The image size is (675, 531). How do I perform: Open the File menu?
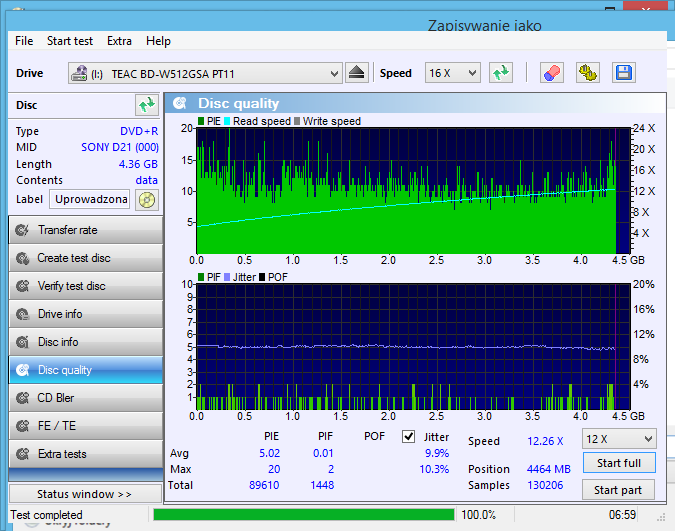24,41
